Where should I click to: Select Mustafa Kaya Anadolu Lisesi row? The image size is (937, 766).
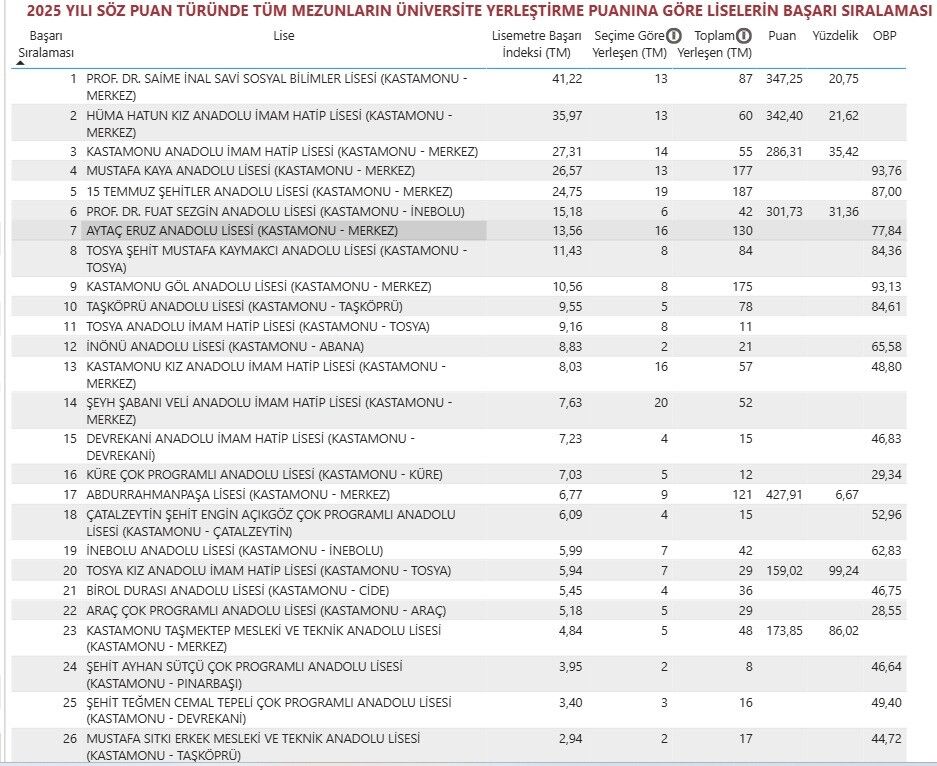(250, 171)
